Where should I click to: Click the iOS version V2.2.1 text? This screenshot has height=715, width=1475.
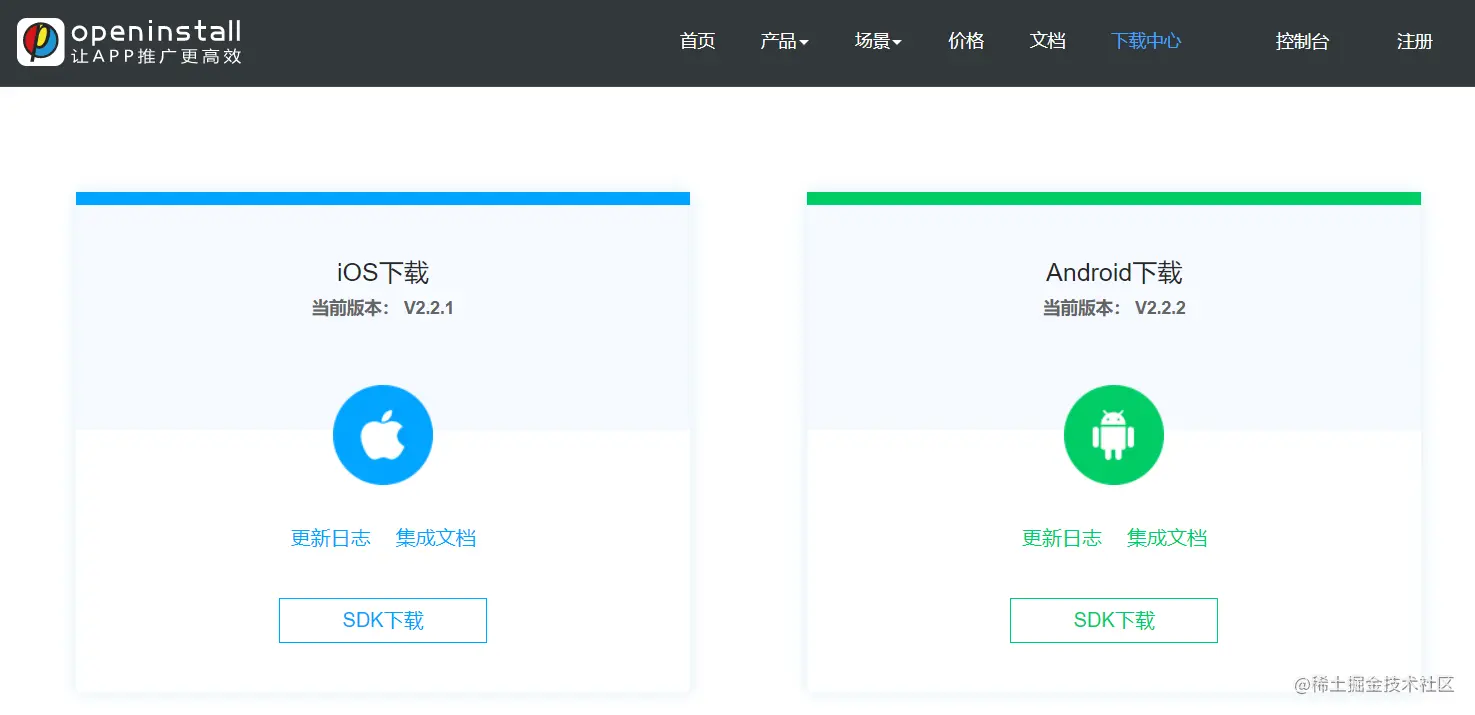429,308
